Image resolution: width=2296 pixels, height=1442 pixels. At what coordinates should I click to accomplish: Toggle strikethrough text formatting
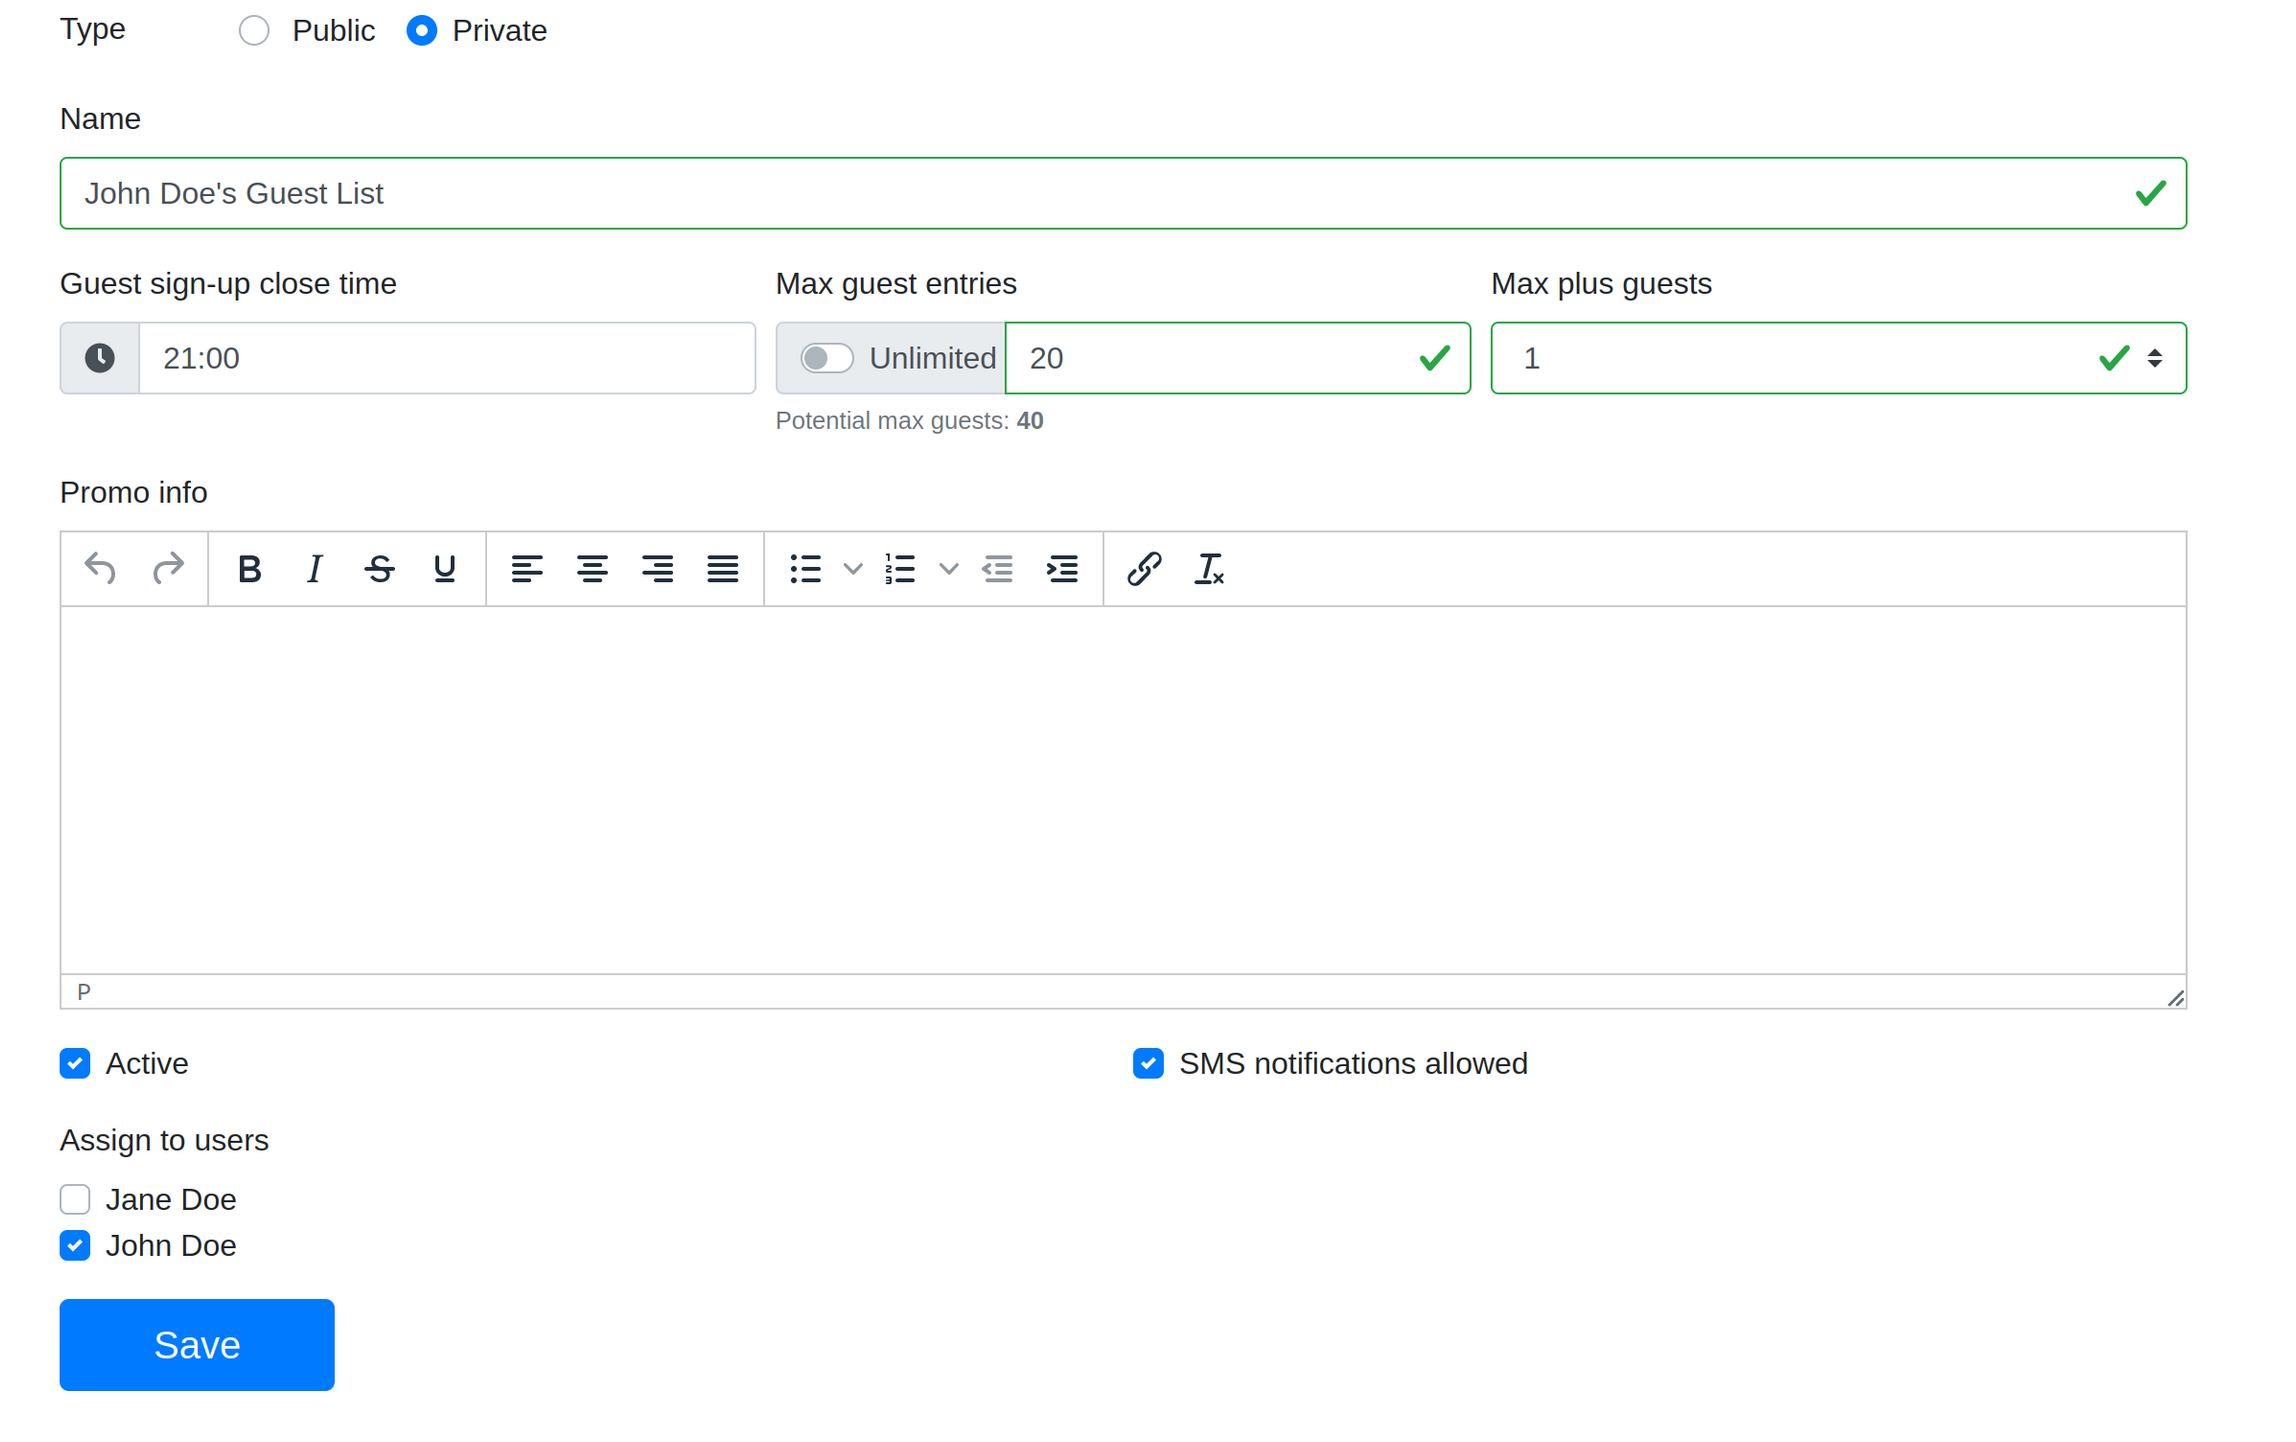coord(379,569)
